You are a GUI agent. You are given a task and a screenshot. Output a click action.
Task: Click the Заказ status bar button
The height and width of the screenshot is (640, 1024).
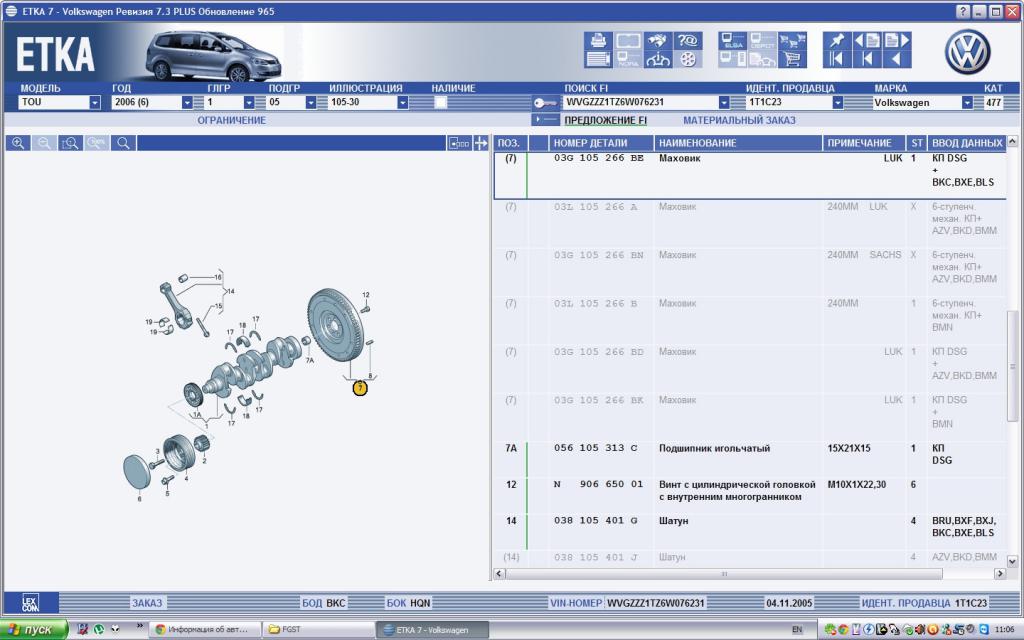[x=147, y=603]
